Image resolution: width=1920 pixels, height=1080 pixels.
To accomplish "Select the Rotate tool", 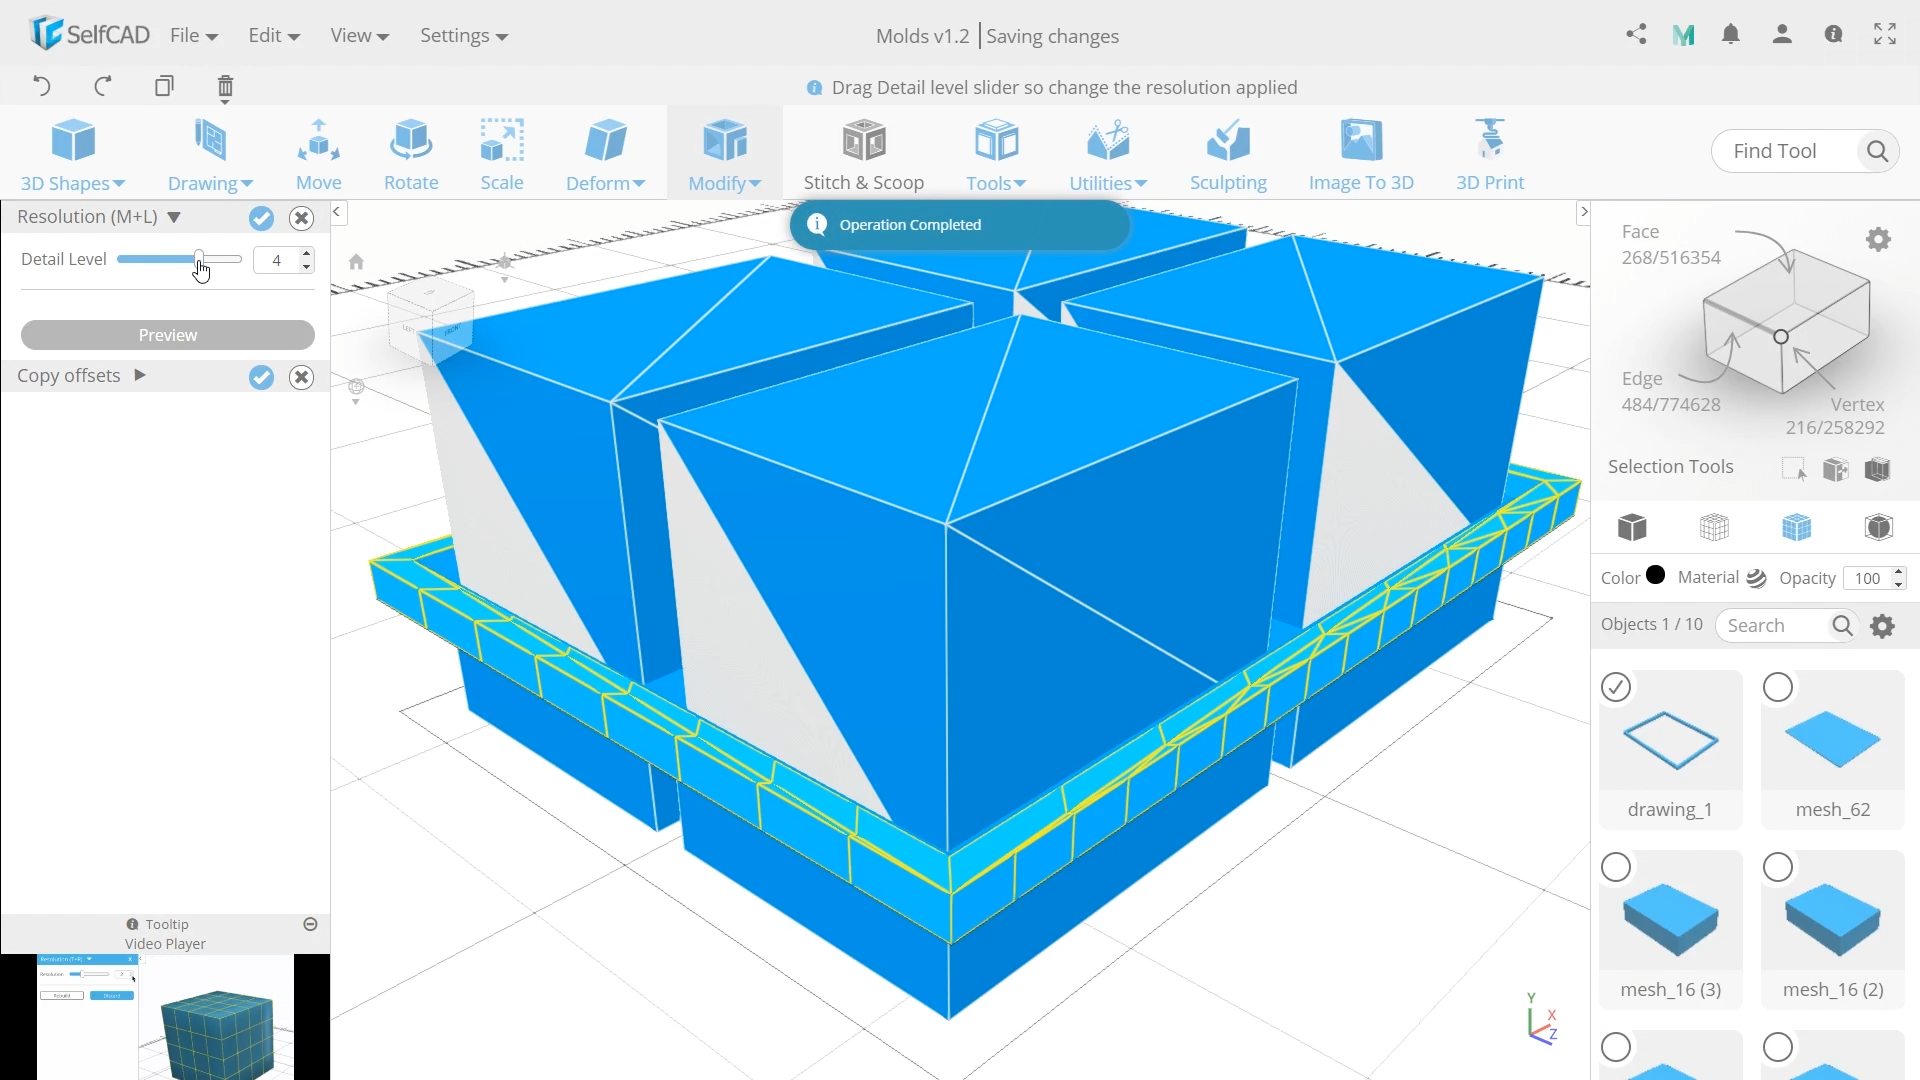I will (x=411, y=155).
